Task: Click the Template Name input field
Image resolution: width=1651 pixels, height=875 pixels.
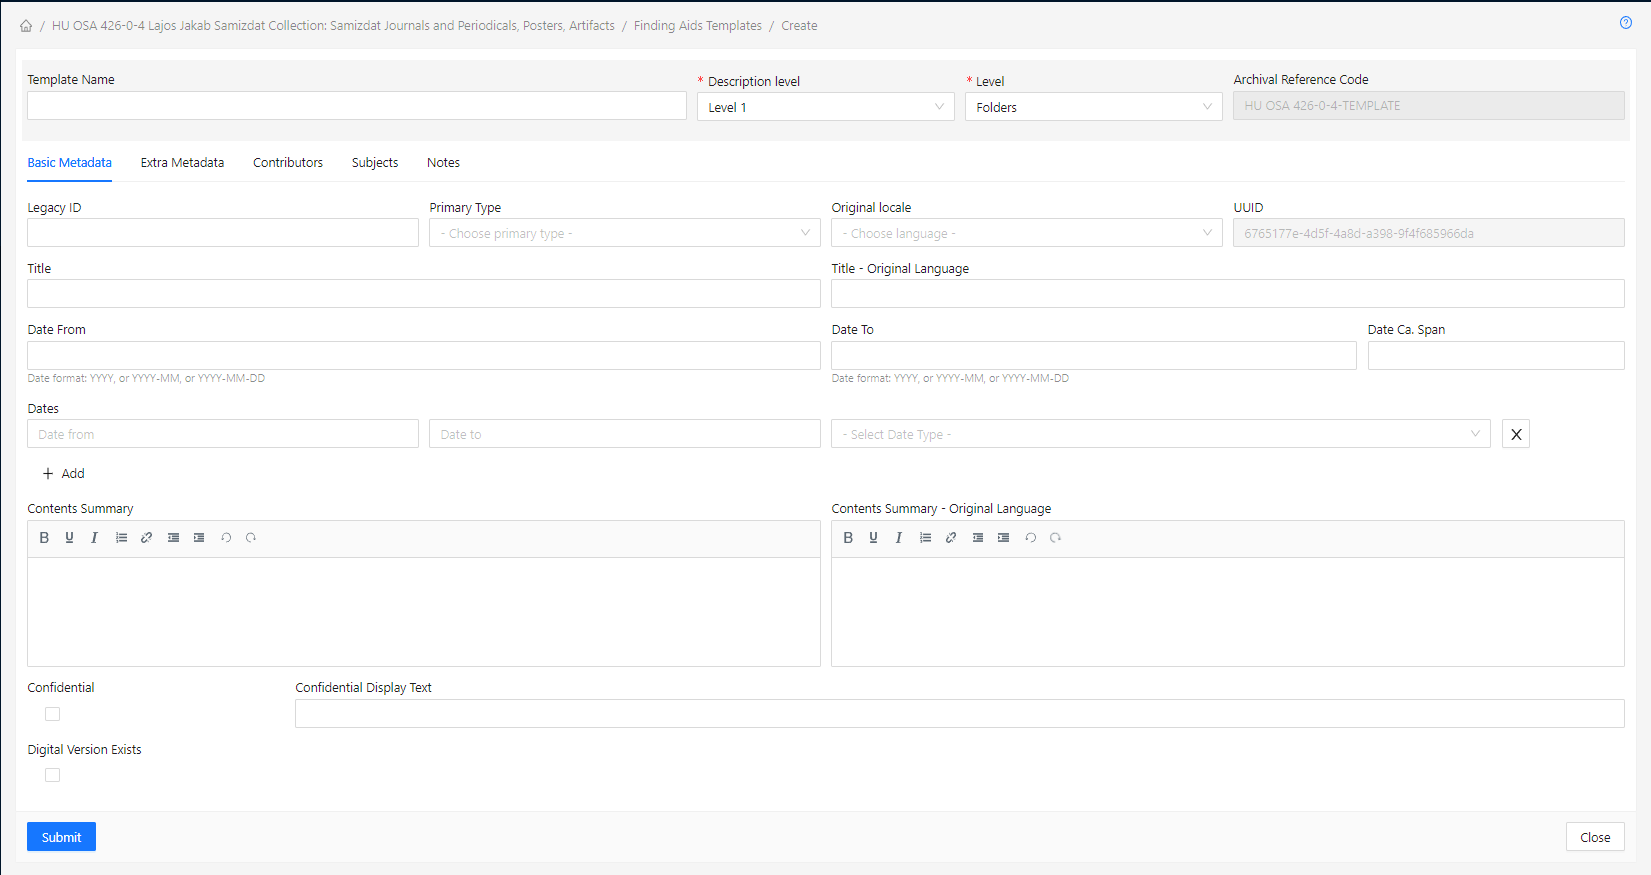Action: (x=357, y=106)
